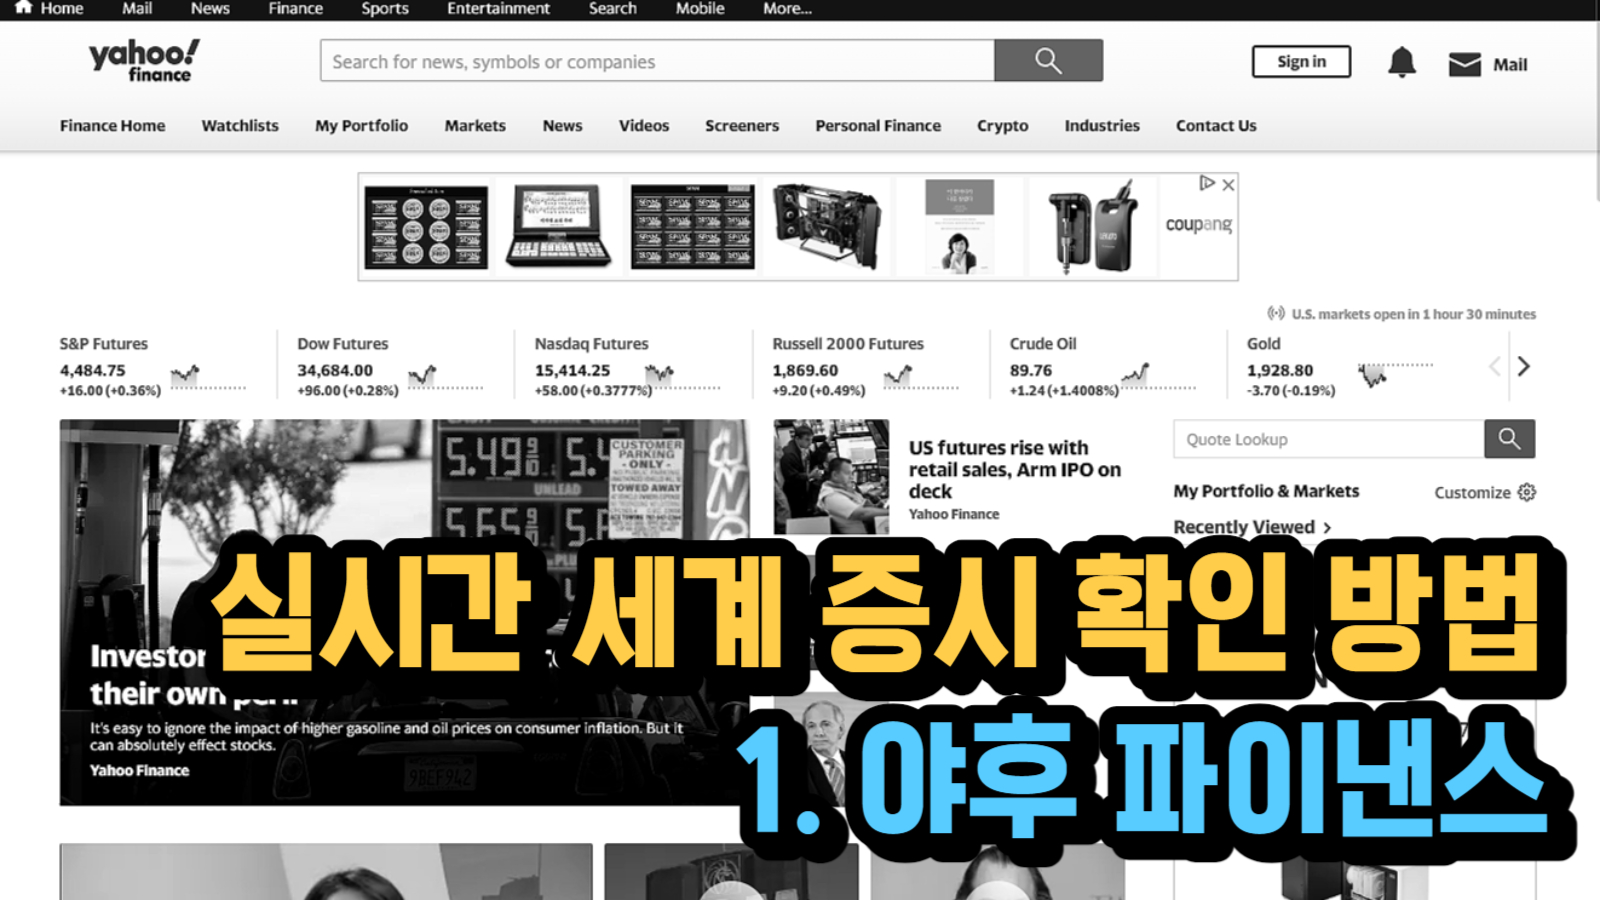Click the Yahoo Finance logo
1600x900 pixels.
(144, 60)
